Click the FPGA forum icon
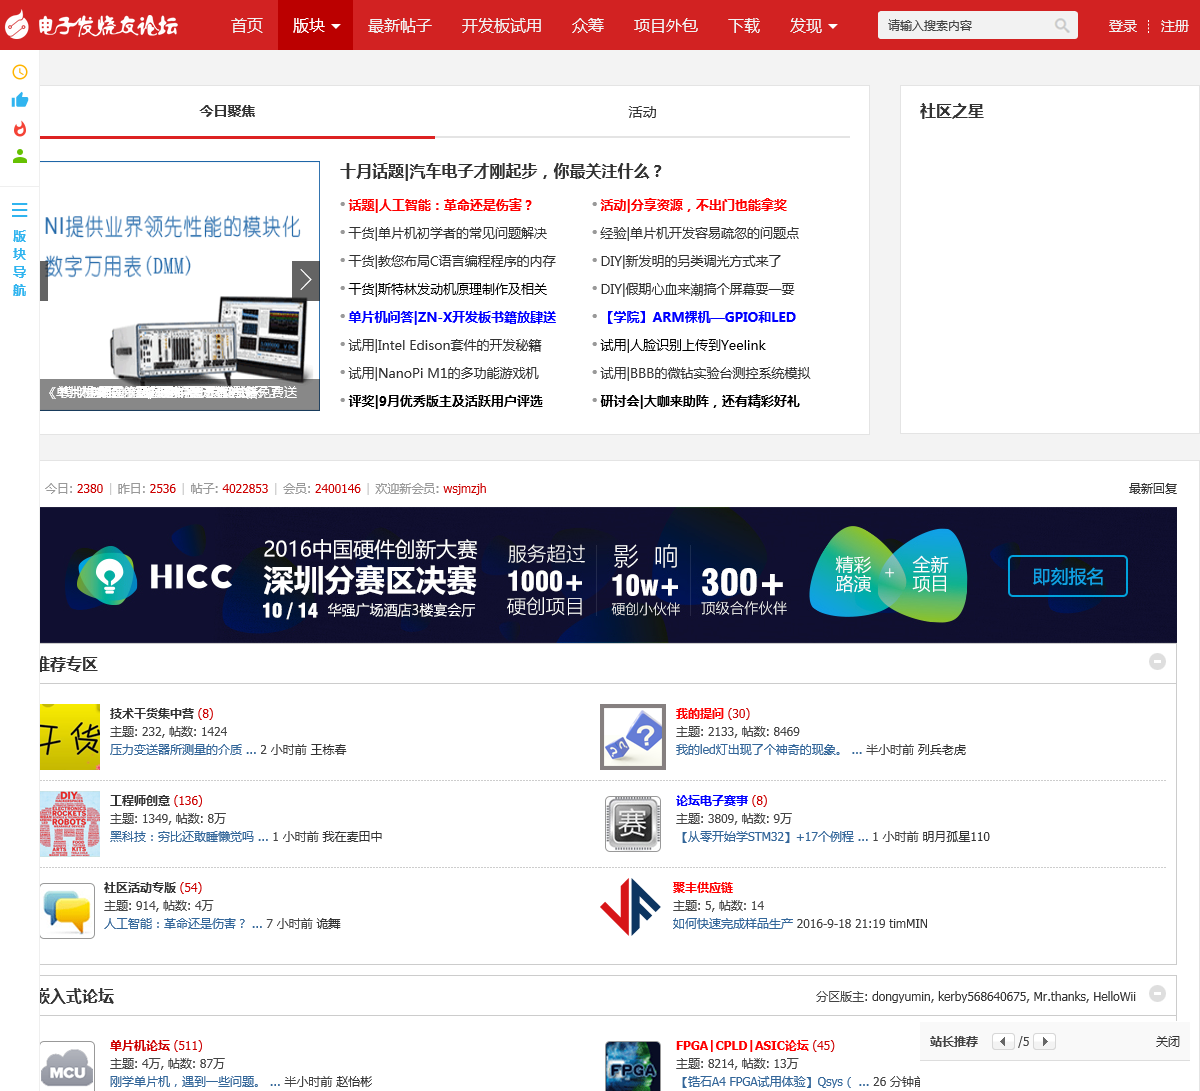 tap(633, 1066)
